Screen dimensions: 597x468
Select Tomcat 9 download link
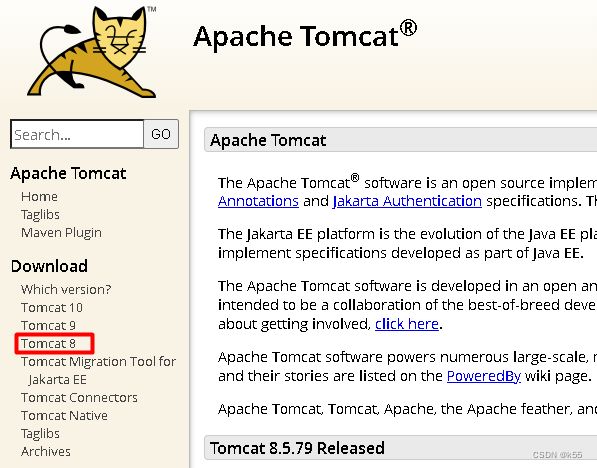48,326
